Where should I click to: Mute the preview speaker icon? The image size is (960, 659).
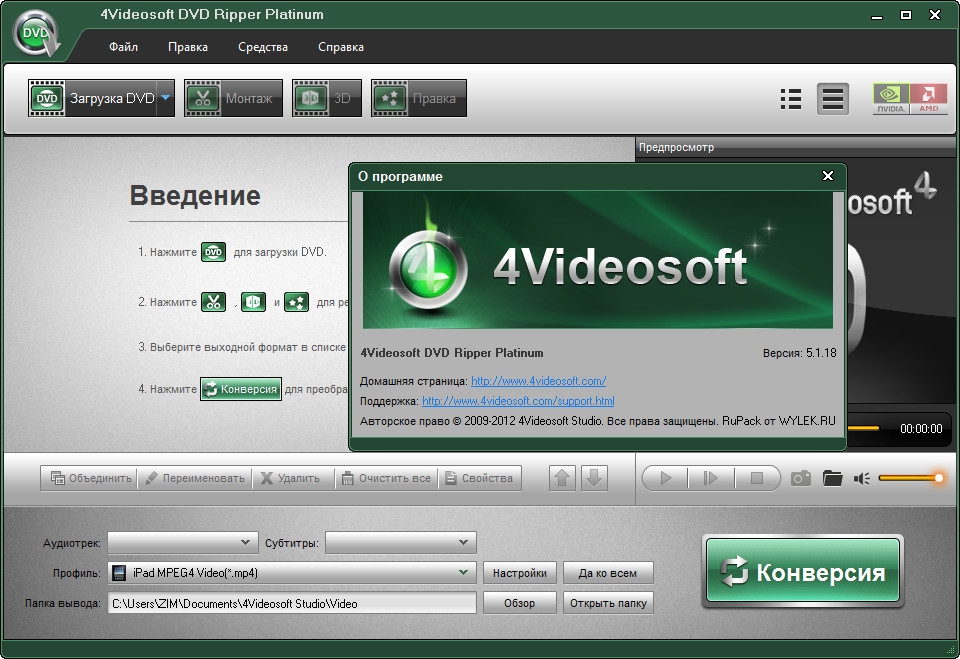862,478
